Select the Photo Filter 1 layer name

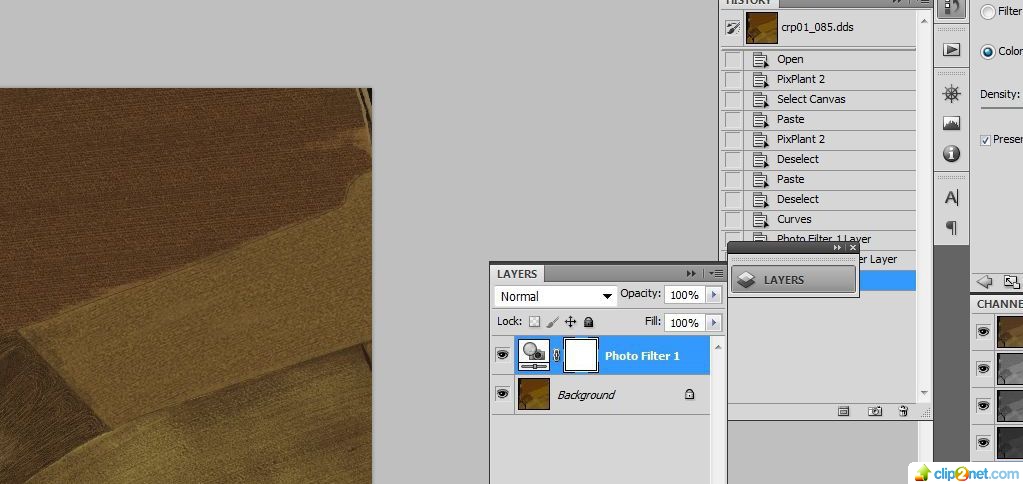(642, 355)
